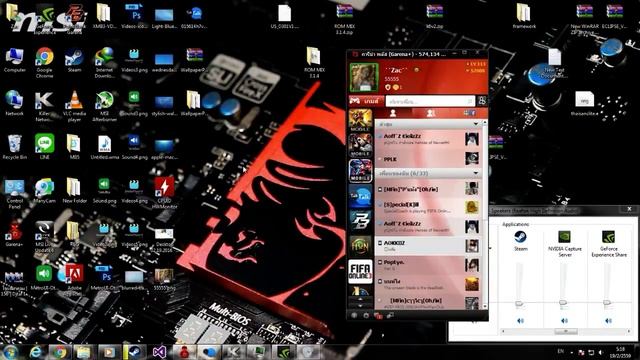Mute GeForce Experience Share in Volume Mixer
Image resolution: width=640 pixels, height=360 pixels.
[608, 321]
